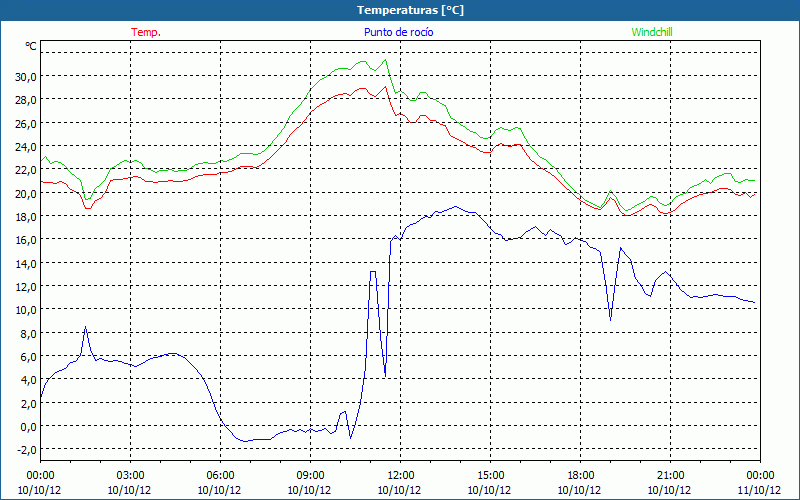Click the '0,0' y-axis value
The image size is (800, 500).
click(x=28, y=427)
